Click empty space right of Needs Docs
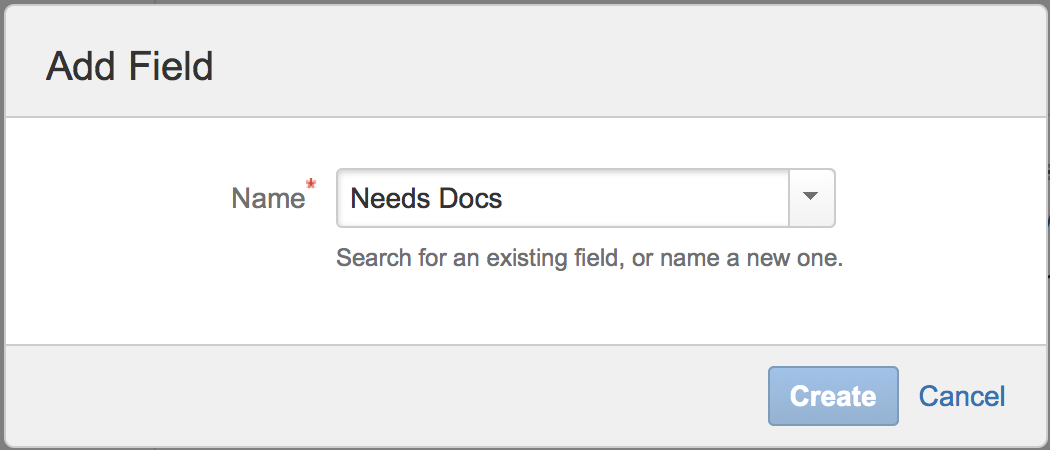 (x=650, y=198)
